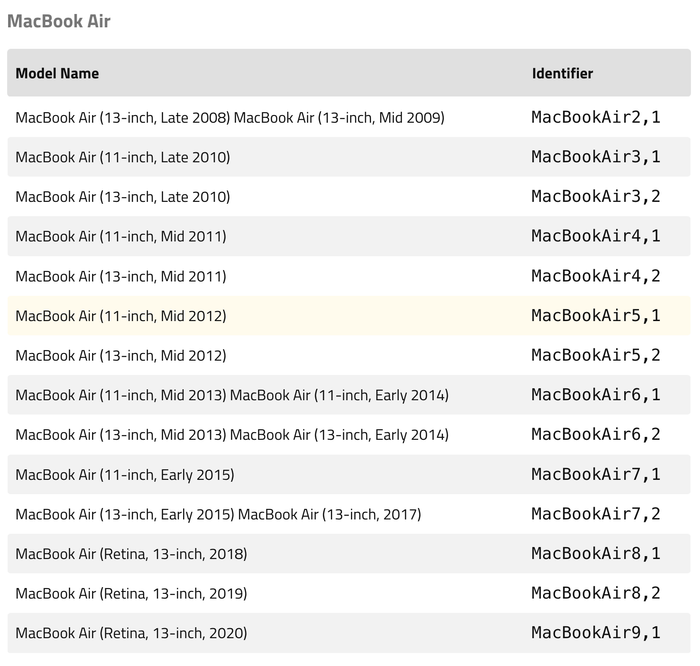The image size is (700, 666).
Task: Click the MacBookAir9,1 identifier
Action: pyautogui.click(x=596, y=633)
